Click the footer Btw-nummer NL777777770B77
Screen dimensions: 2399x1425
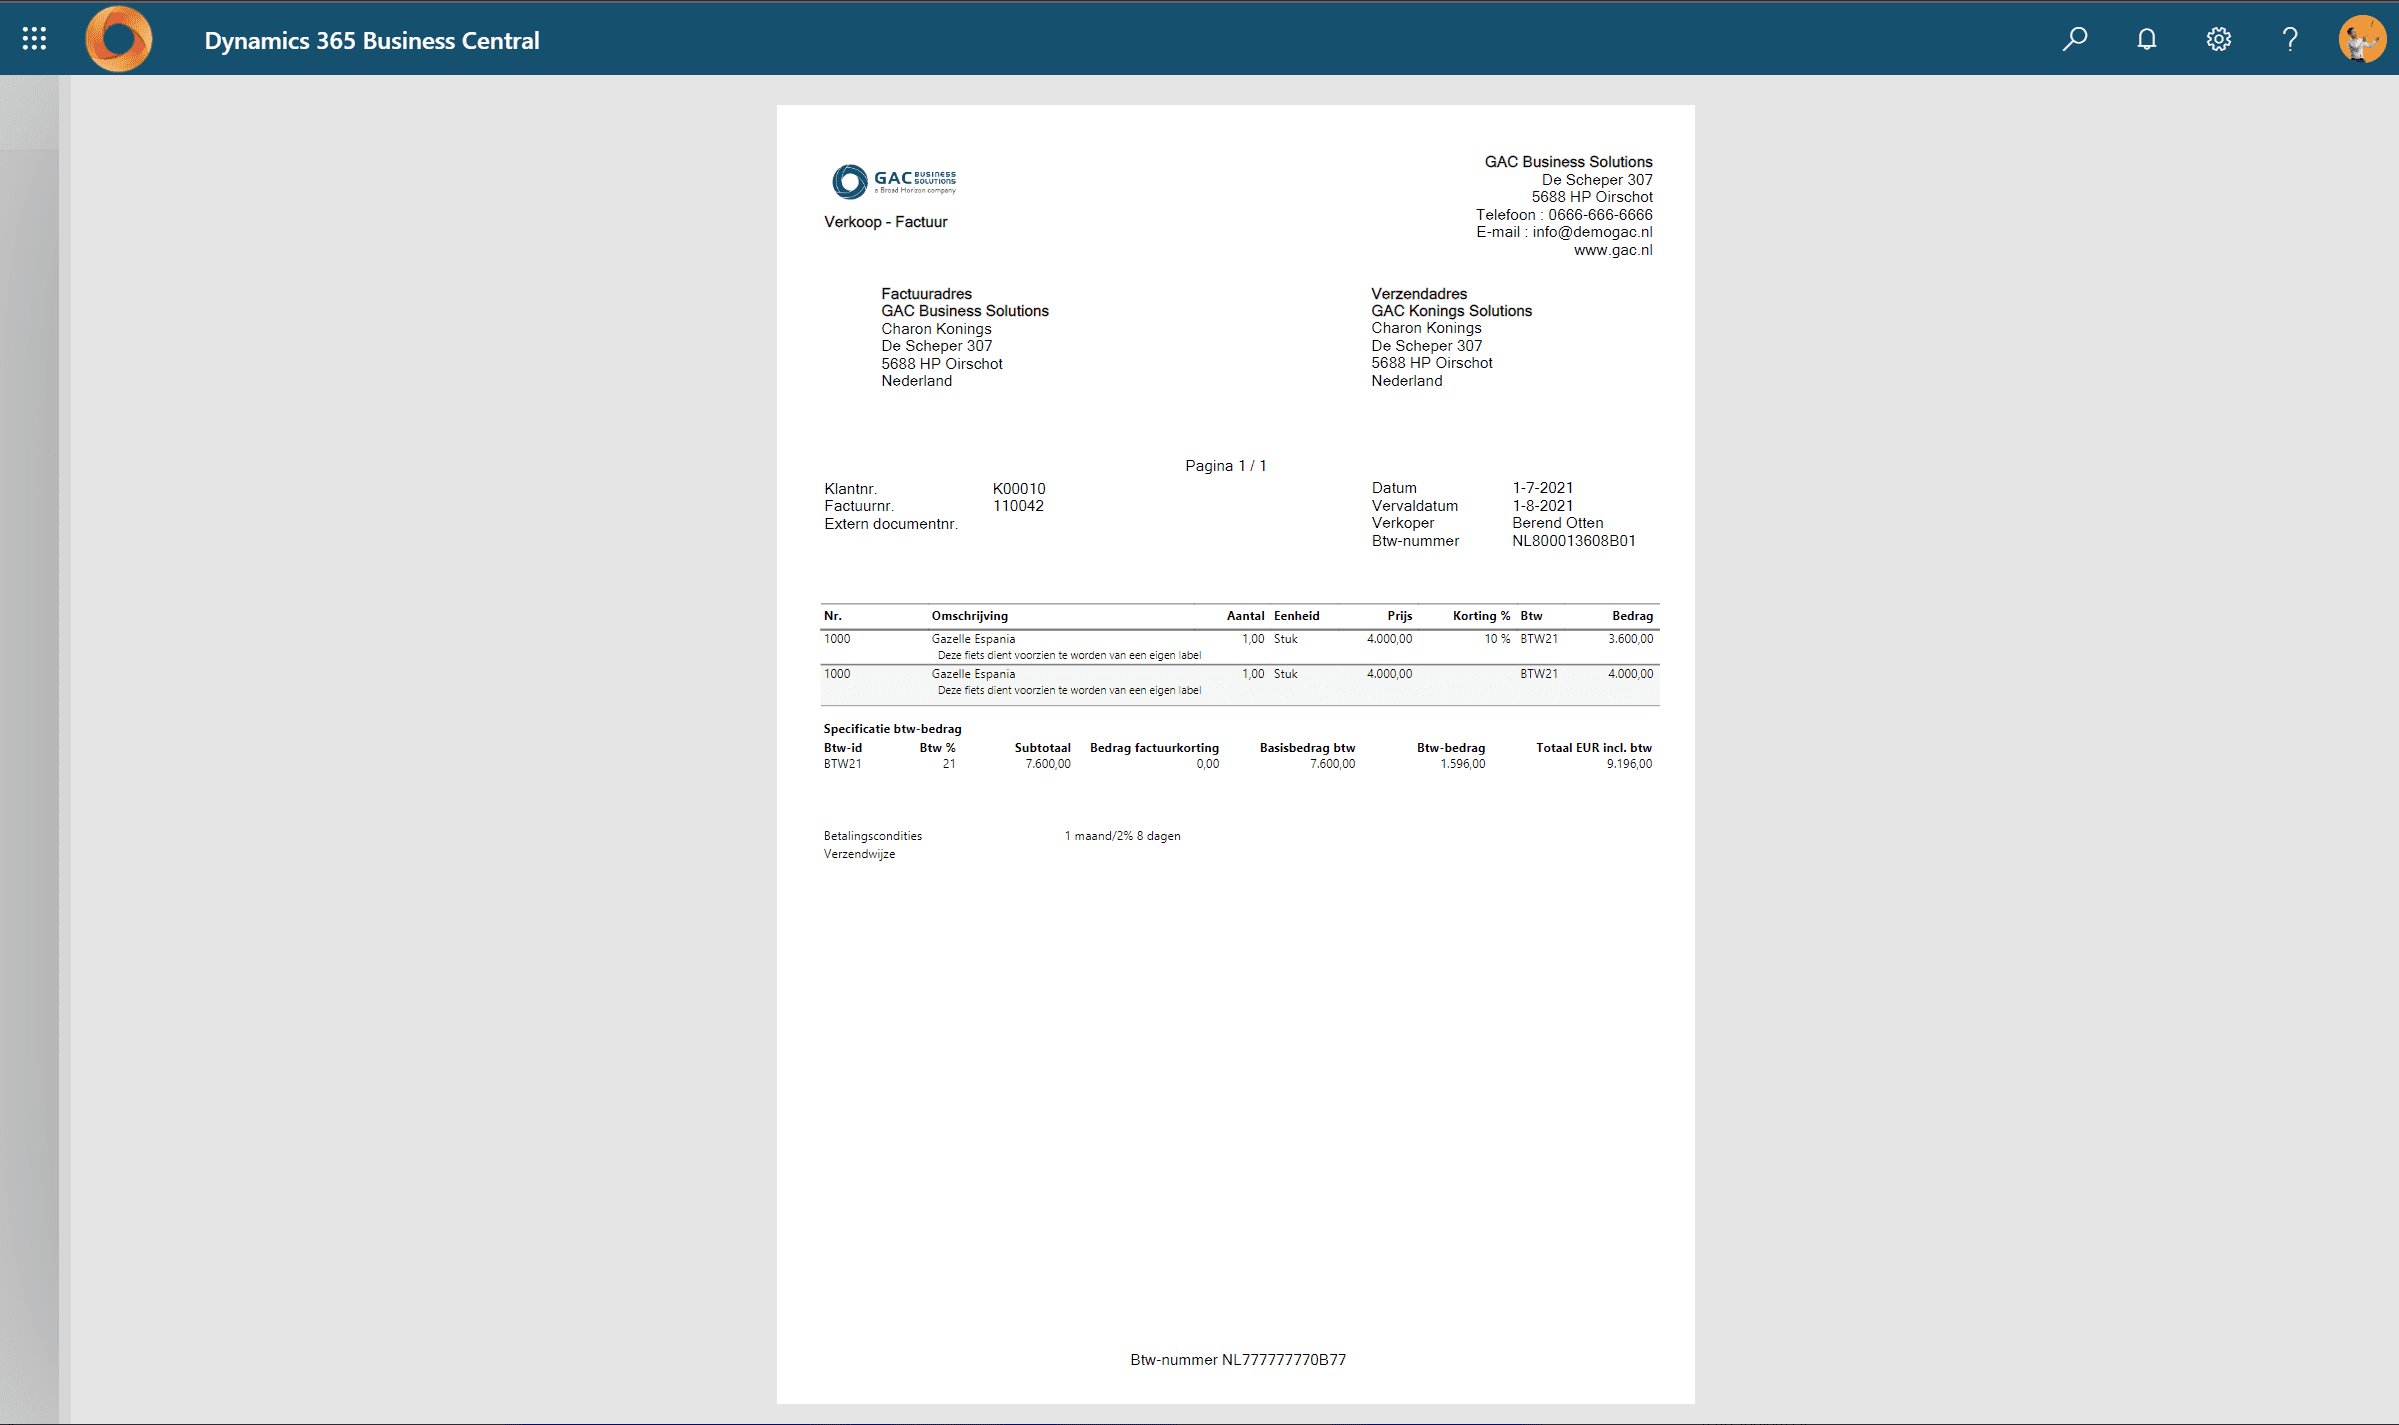[x=1237, y=1360]
